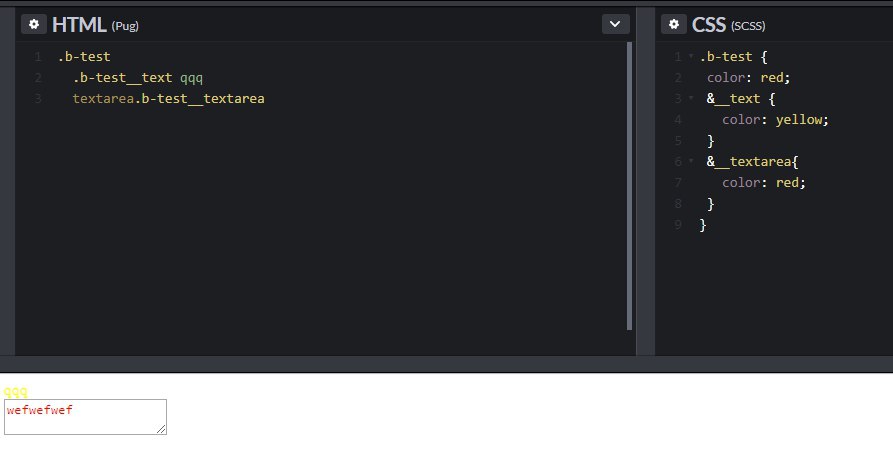
Task: Click inside the preview textarea with wefwefwef
Action: click(x=85, y=417)
